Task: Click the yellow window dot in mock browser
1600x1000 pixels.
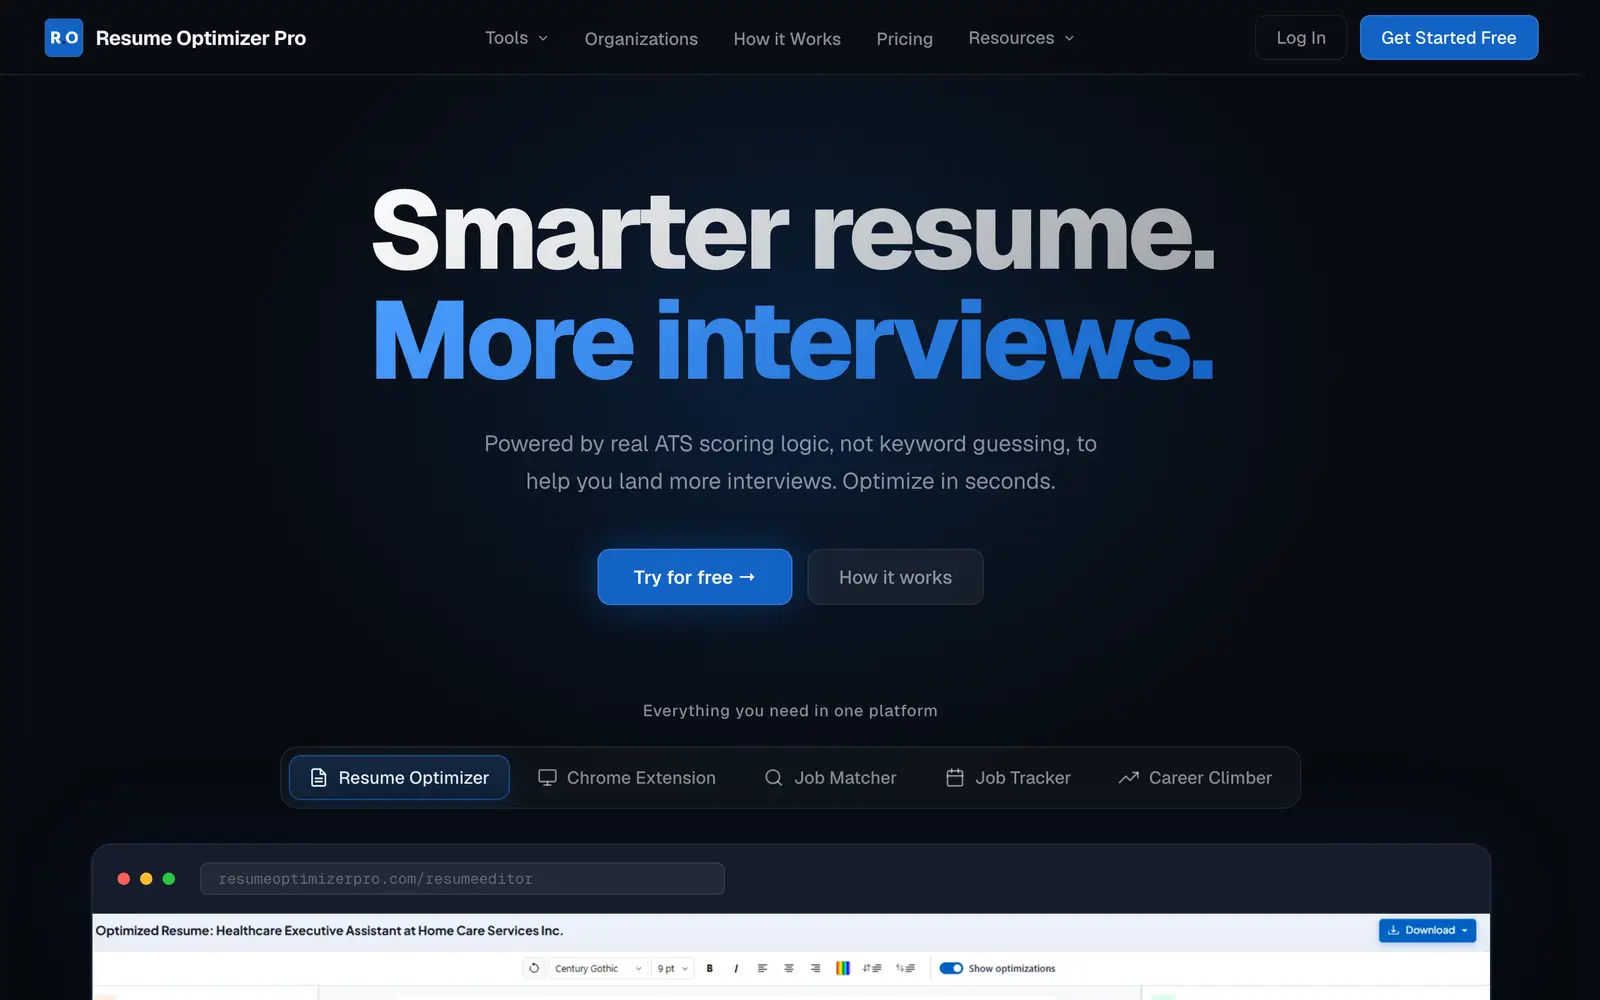Action: pyautogui.click(x=146, y=879)
